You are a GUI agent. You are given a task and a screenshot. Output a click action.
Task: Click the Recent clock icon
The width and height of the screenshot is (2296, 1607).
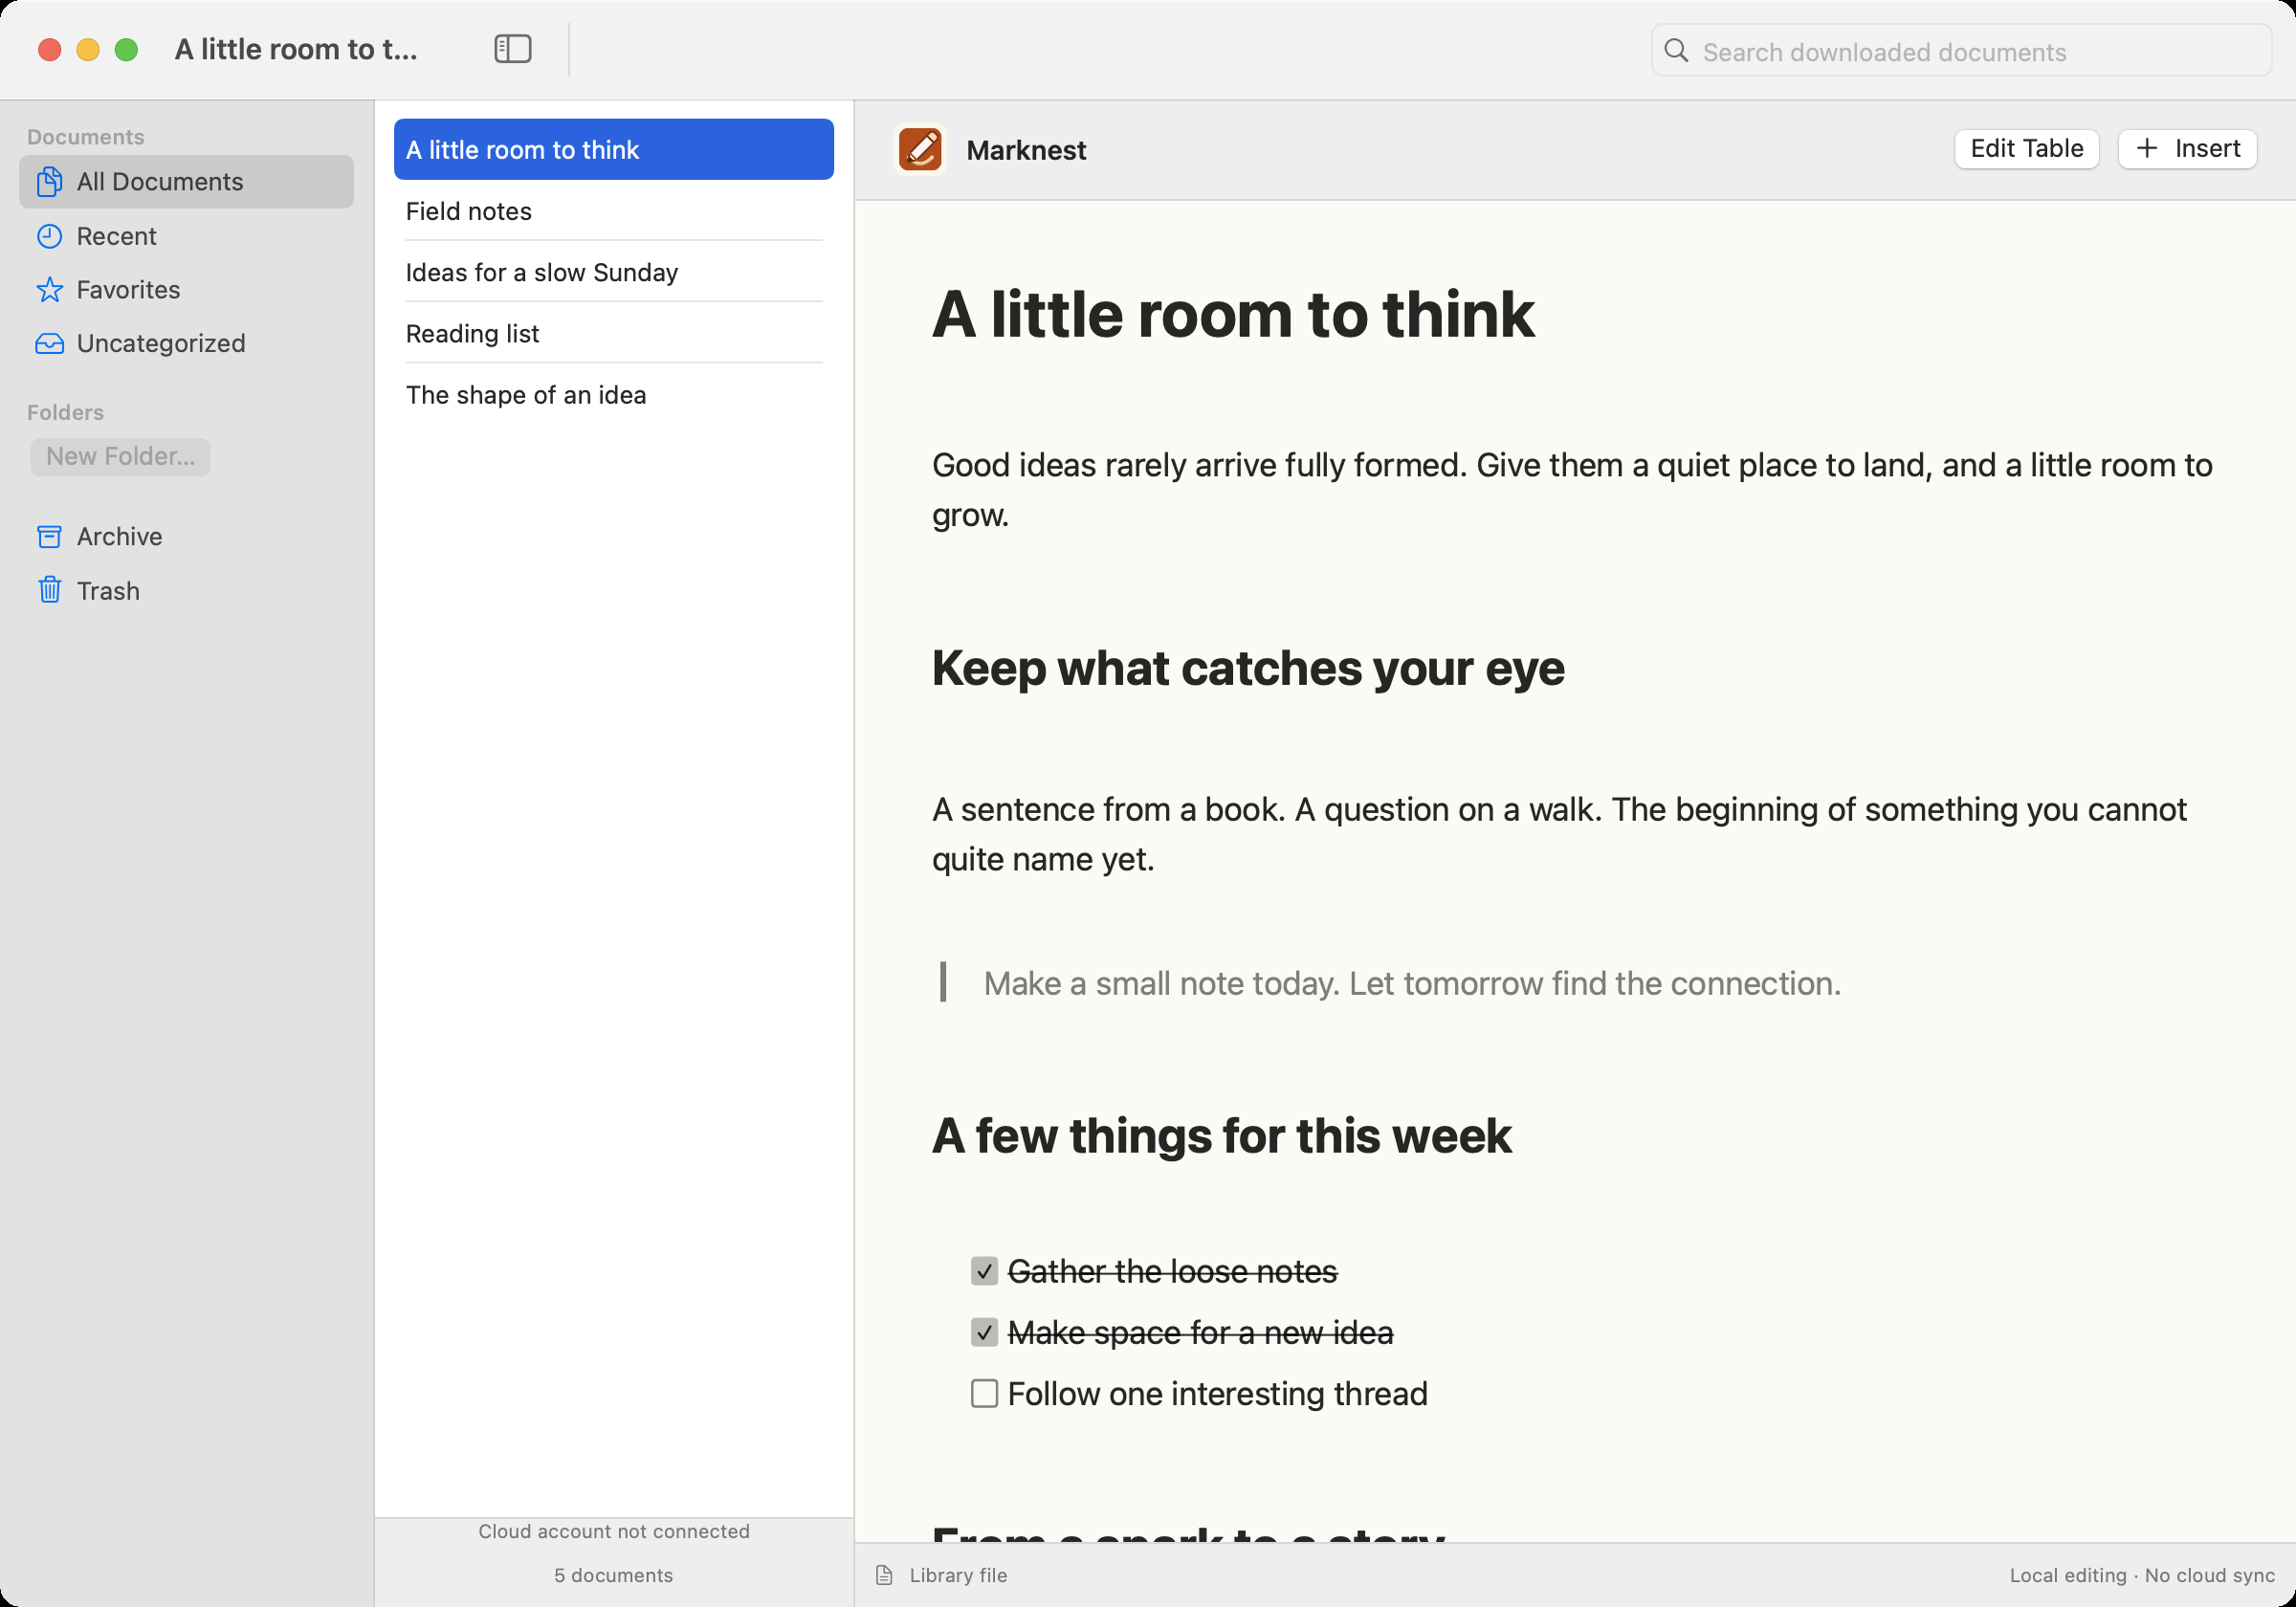(49, 236)
